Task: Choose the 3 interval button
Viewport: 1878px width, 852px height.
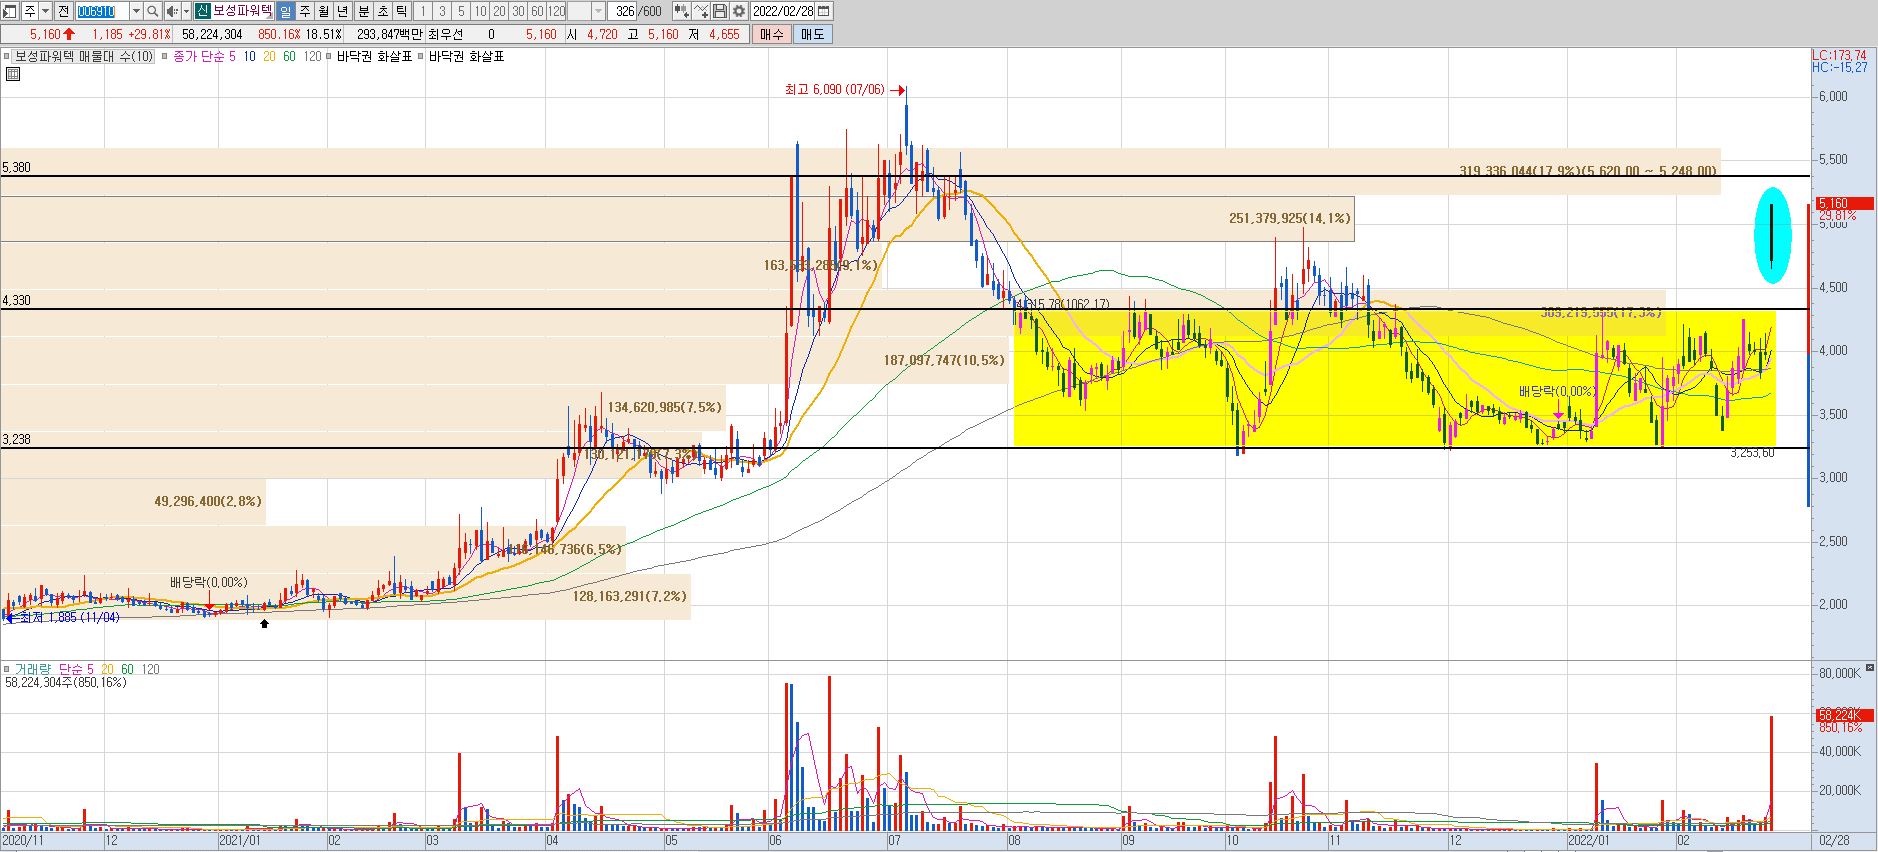Action: pos(442,11)
